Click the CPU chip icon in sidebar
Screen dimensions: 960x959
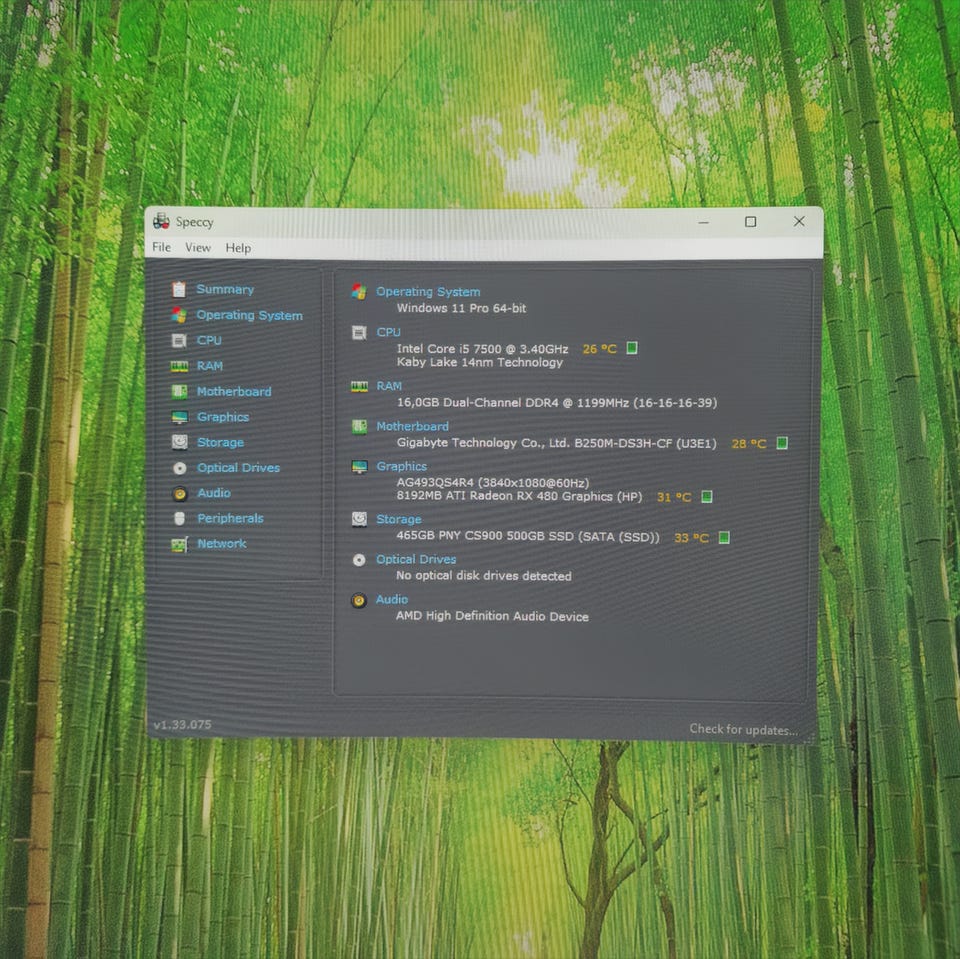179,340
